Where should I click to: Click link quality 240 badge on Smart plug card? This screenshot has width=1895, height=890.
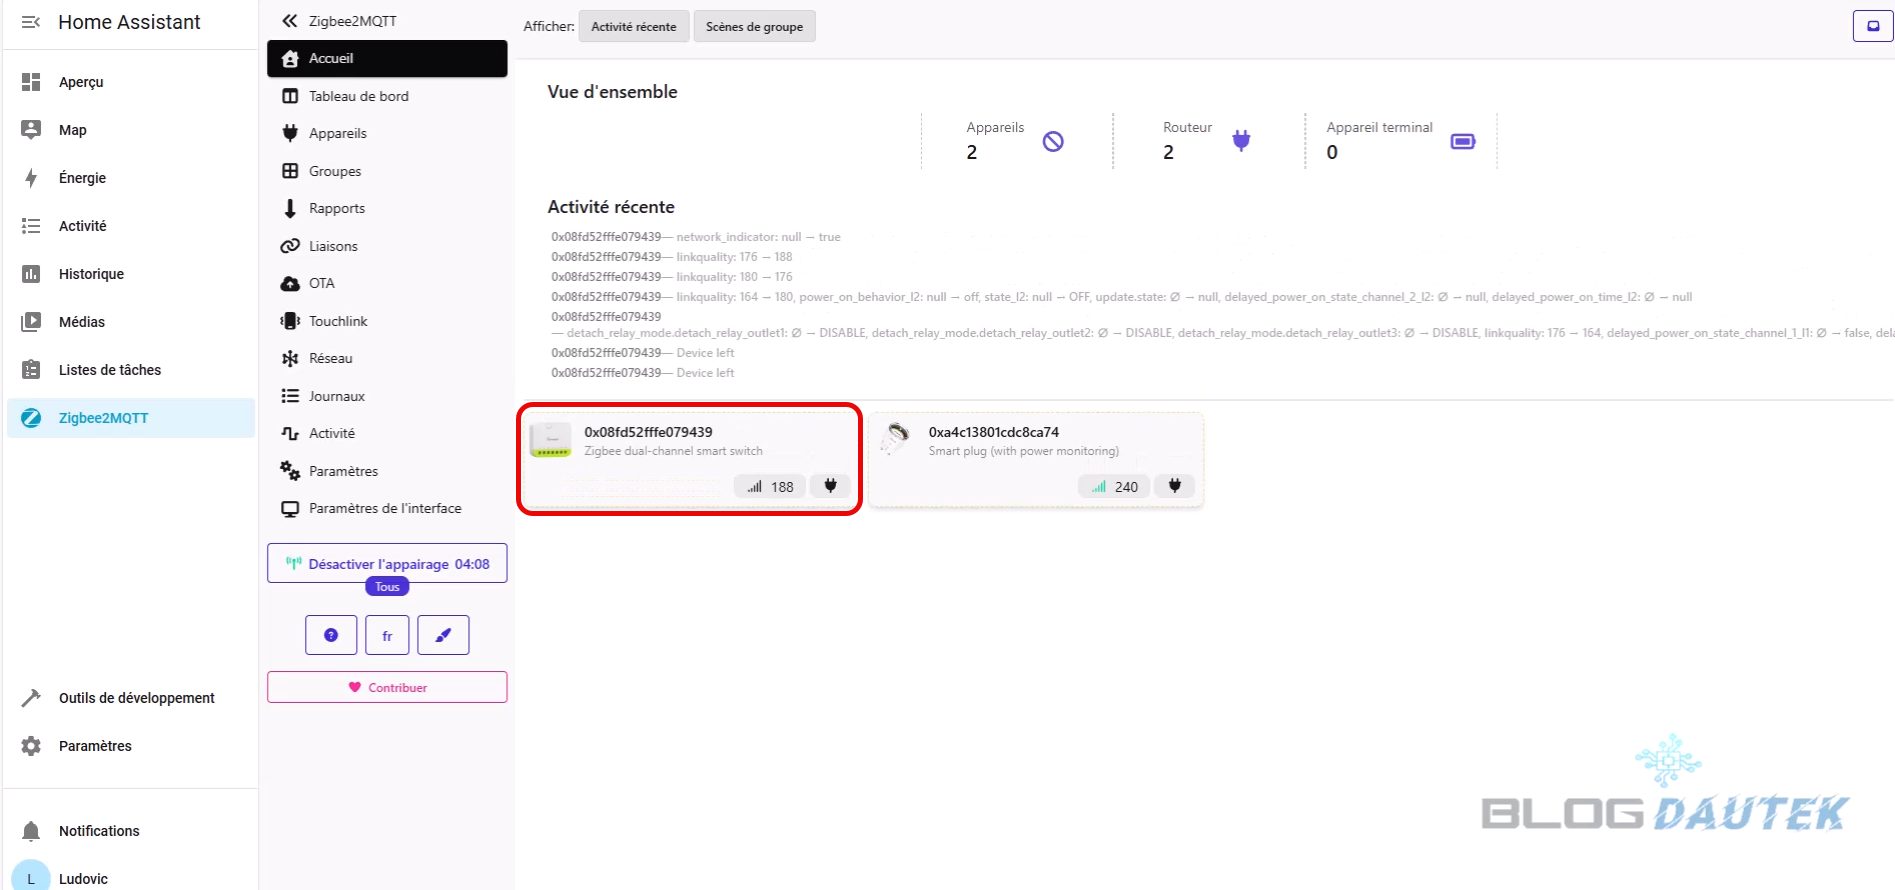pyautogui.click(x=1114, y=487)
